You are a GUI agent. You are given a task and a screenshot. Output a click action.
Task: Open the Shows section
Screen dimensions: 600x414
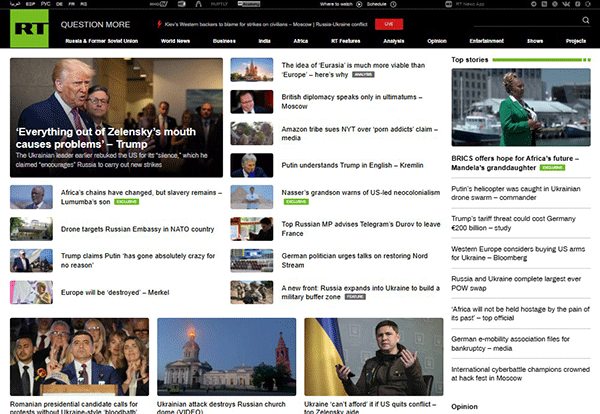click(535, 41)
